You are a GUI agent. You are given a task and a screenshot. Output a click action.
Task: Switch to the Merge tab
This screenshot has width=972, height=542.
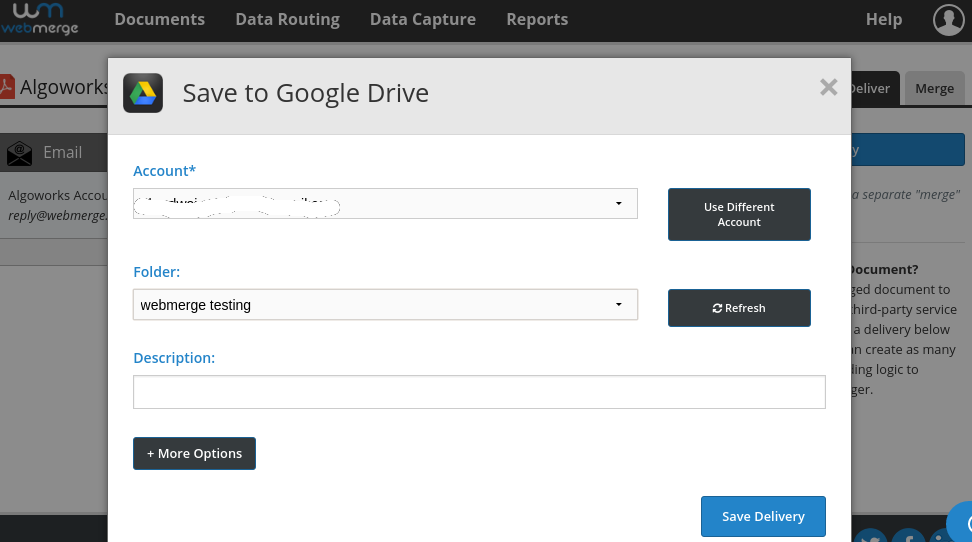(x=934, y=88)
